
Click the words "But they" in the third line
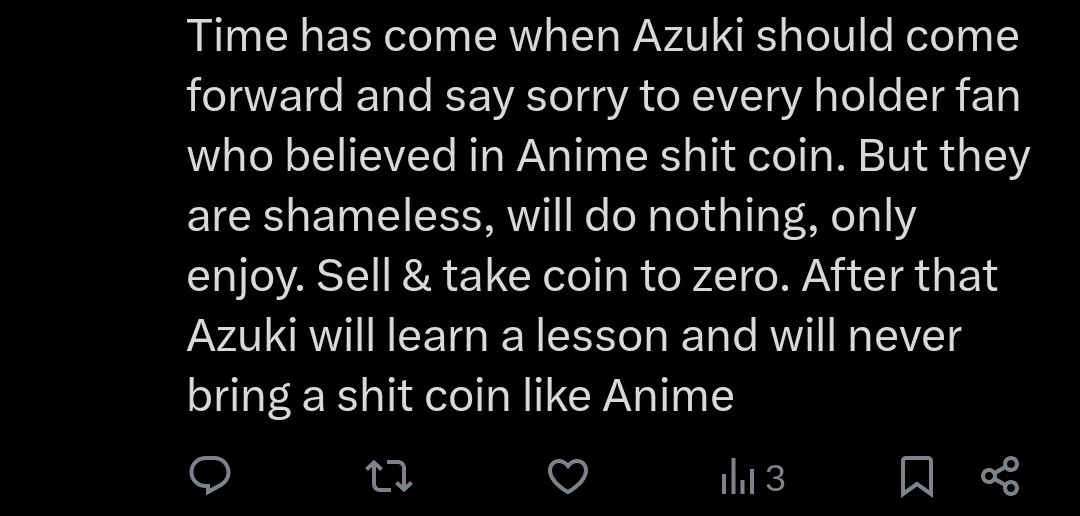tap(944, 156)
